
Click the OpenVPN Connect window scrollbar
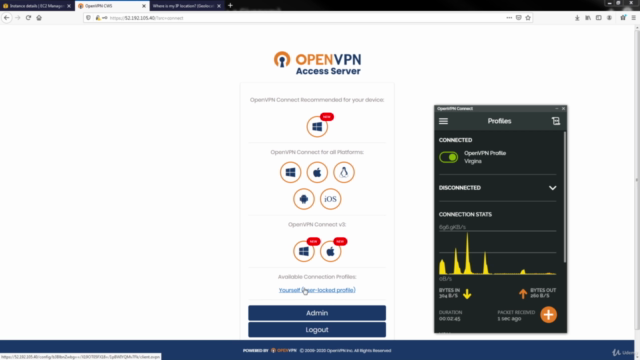(565, 197)
